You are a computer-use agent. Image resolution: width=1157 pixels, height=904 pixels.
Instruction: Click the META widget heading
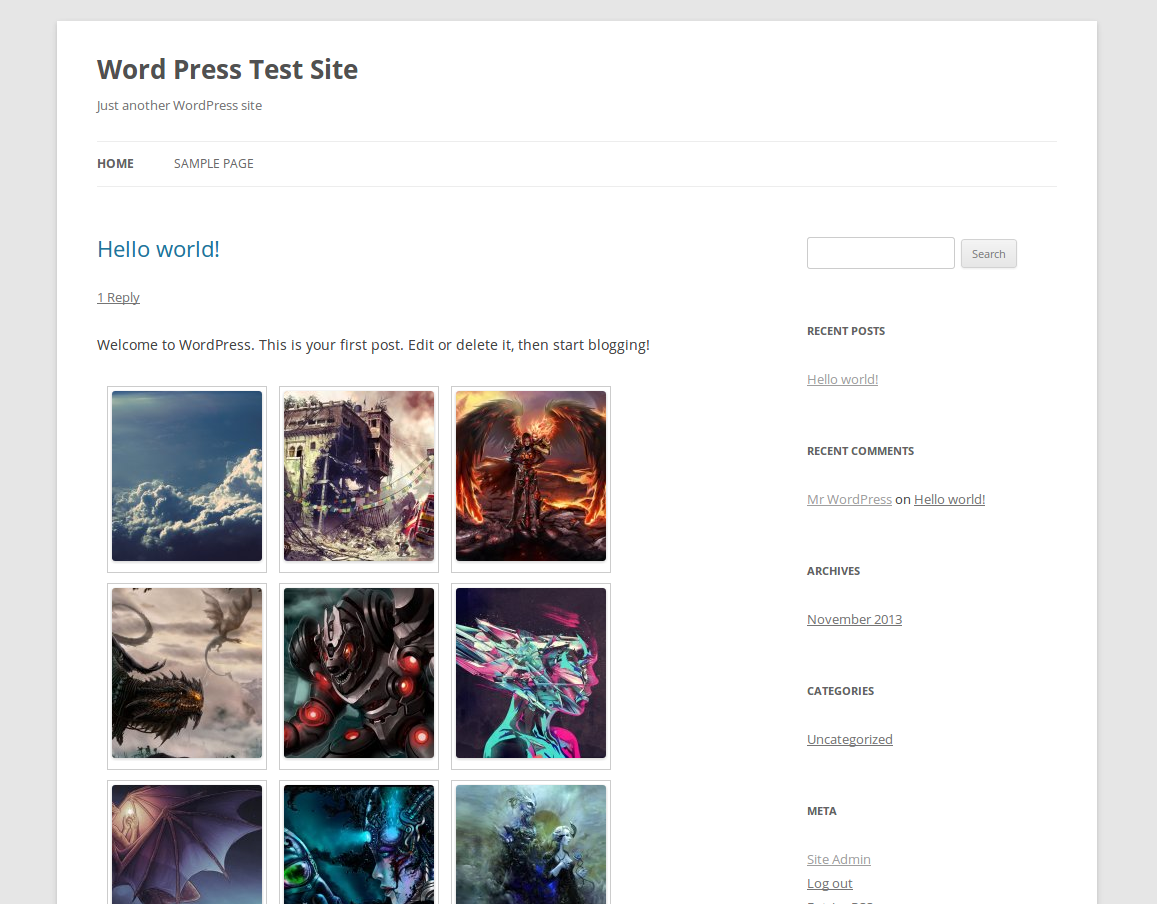click(x=821, y=811)
